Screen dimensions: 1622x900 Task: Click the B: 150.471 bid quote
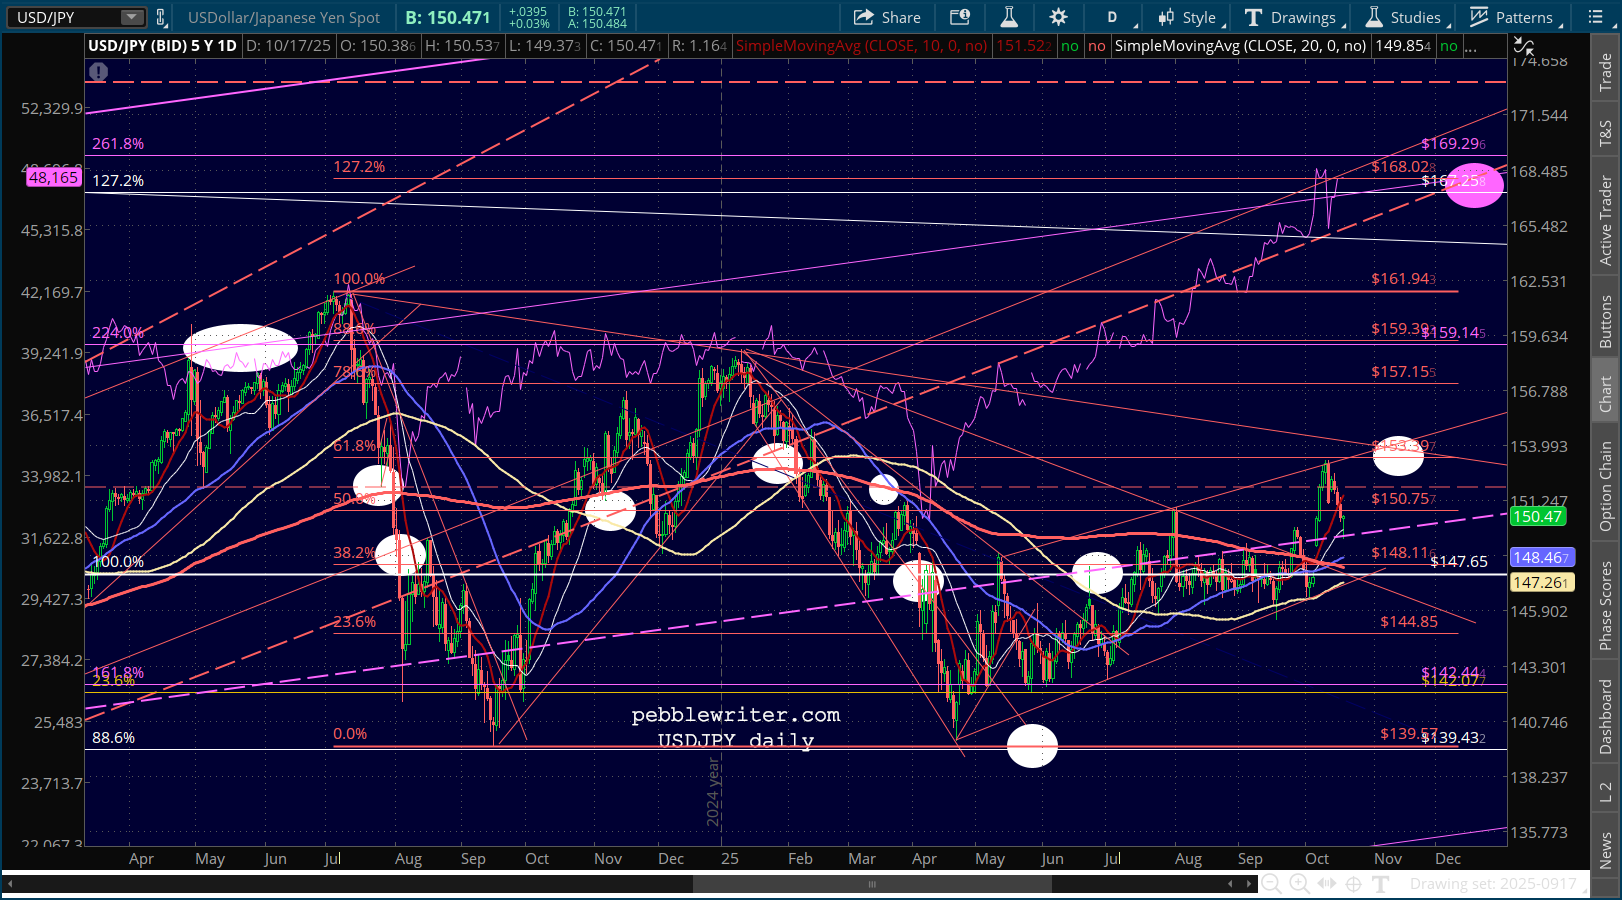pos(448,17)
